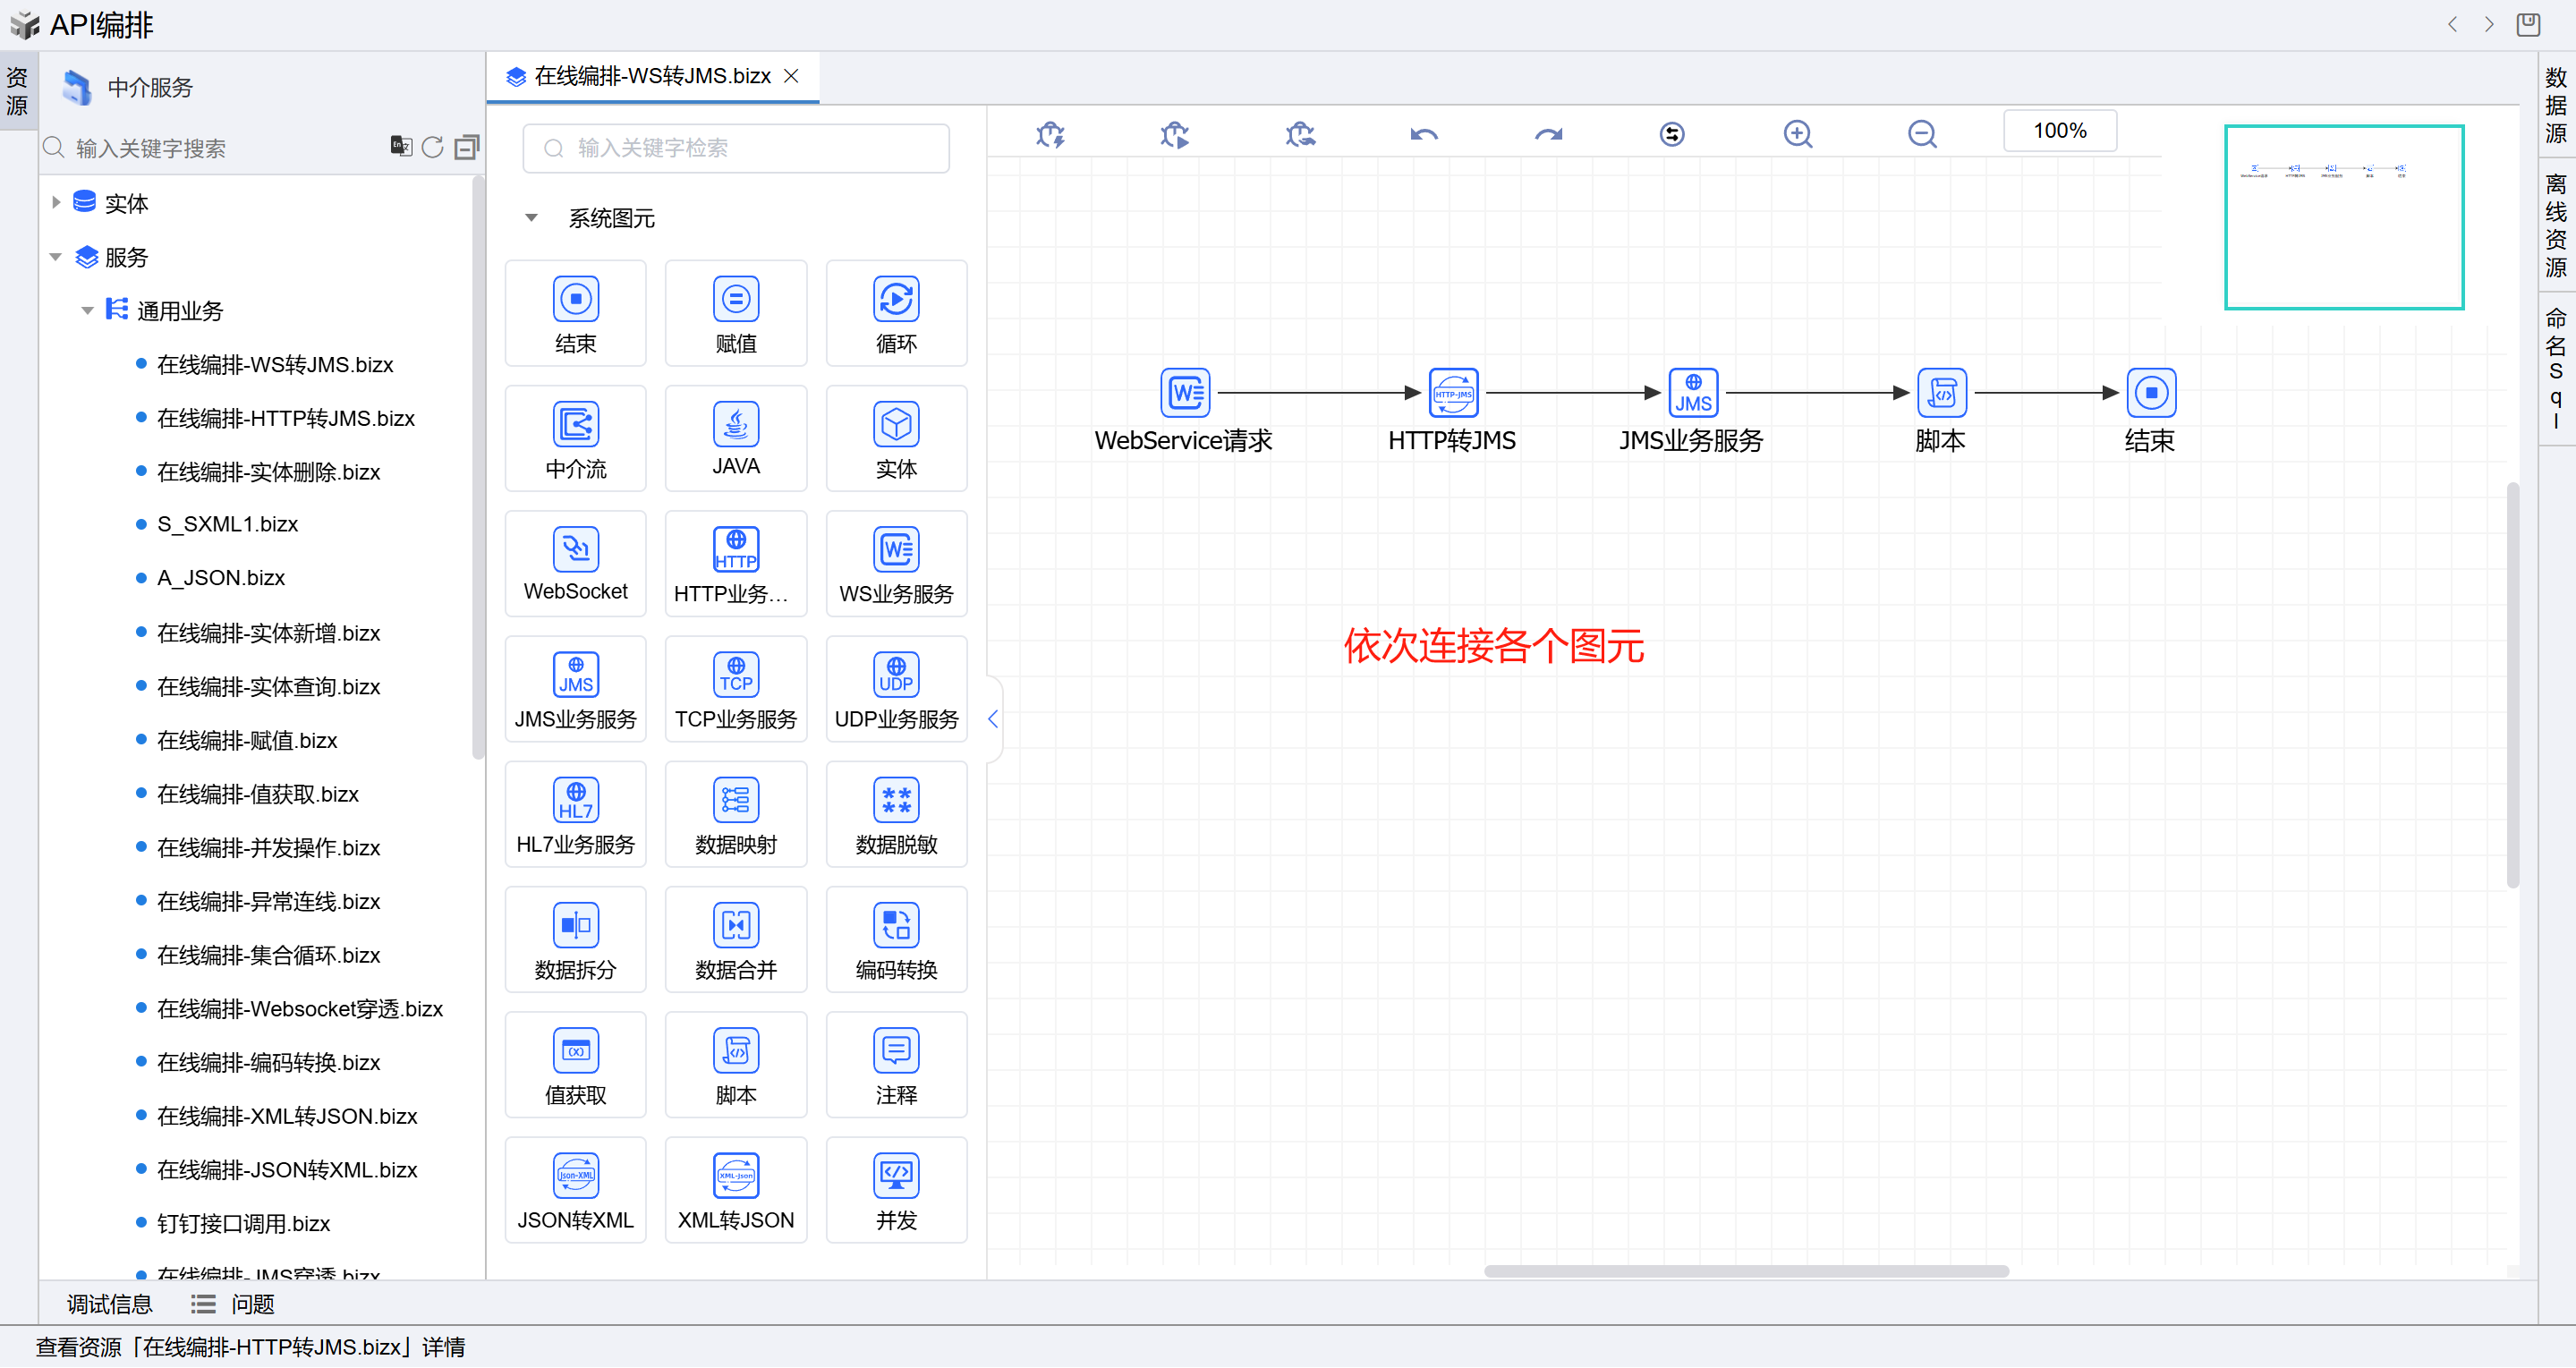Switch to the 调试信息 tab

pyautogui.click(x=109, y=1304)
